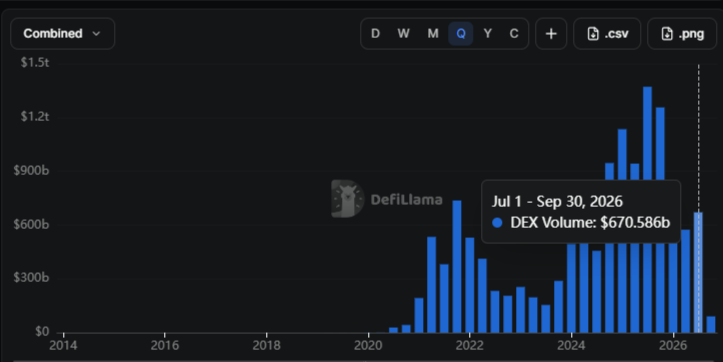Select the Q quarterly interval
Screen dimensions: 723x362
click(461, 34)
